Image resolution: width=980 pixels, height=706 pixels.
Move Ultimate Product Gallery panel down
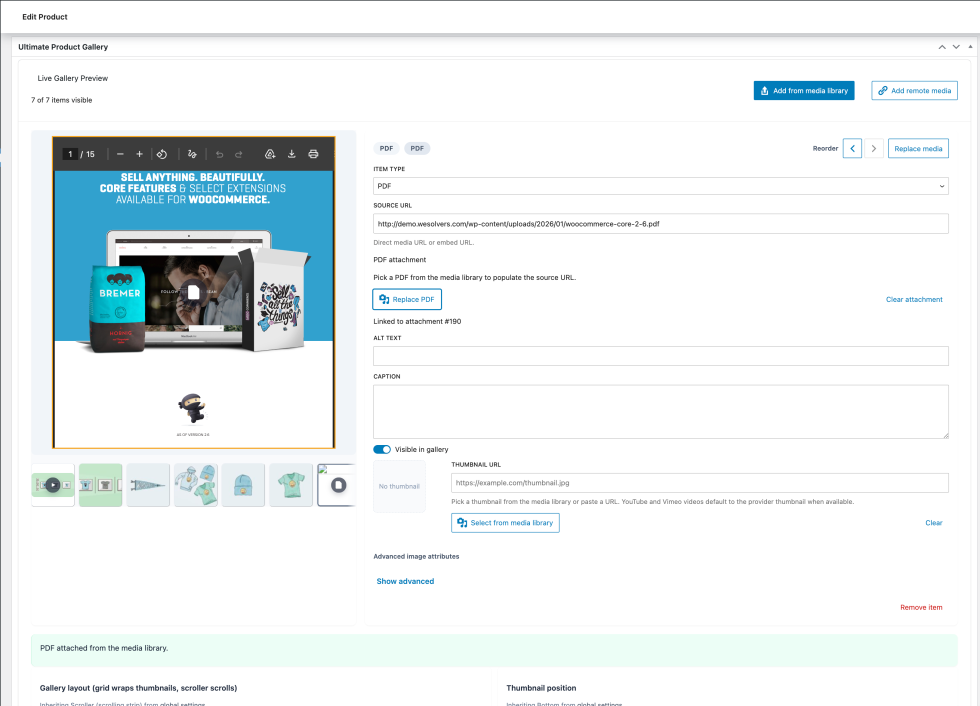(956, 47)
